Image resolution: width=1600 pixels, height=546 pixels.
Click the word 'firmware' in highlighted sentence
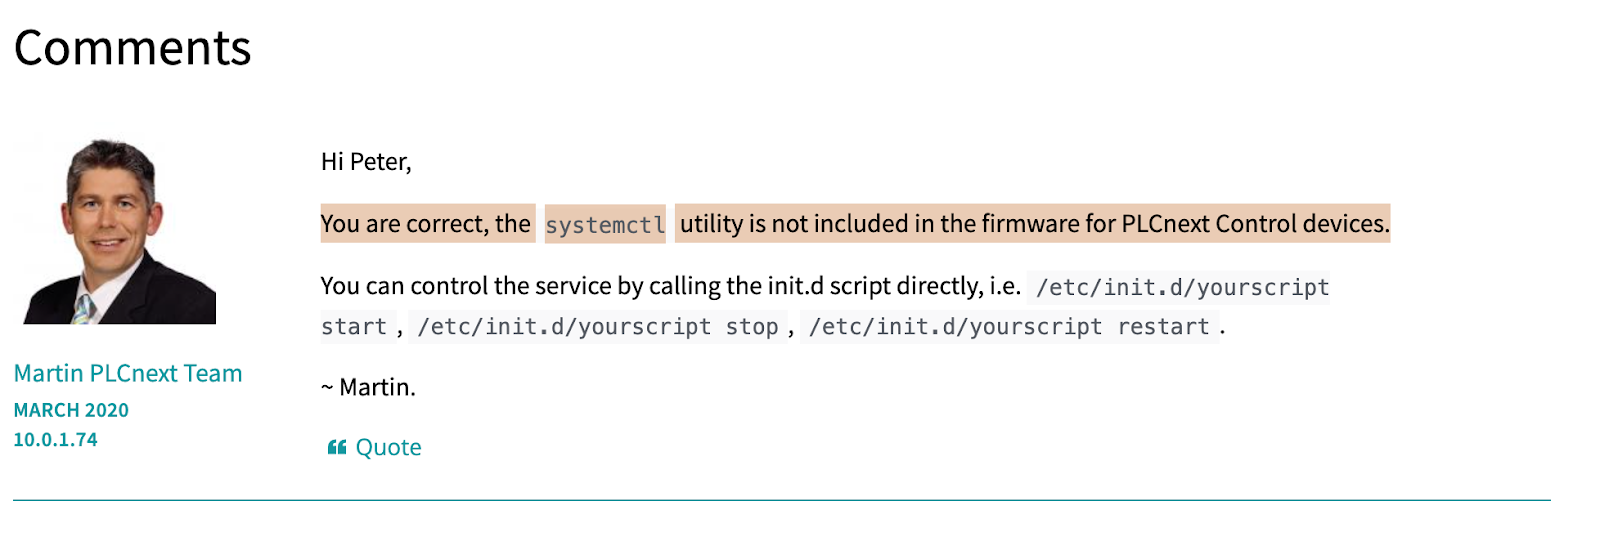pyautogui.click(x=1030, y=223)
